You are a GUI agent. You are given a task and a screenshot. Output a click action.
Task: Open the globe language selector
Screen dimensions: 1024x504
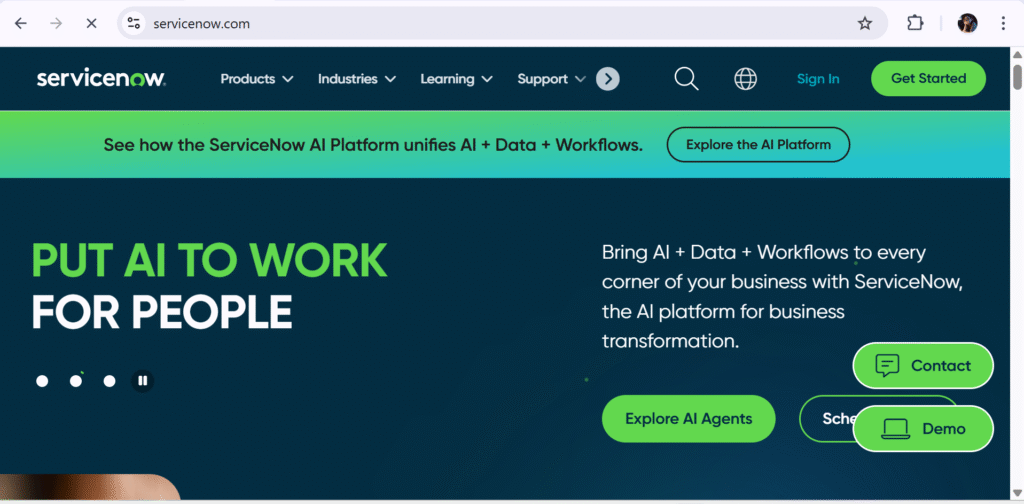coord(745,79)
